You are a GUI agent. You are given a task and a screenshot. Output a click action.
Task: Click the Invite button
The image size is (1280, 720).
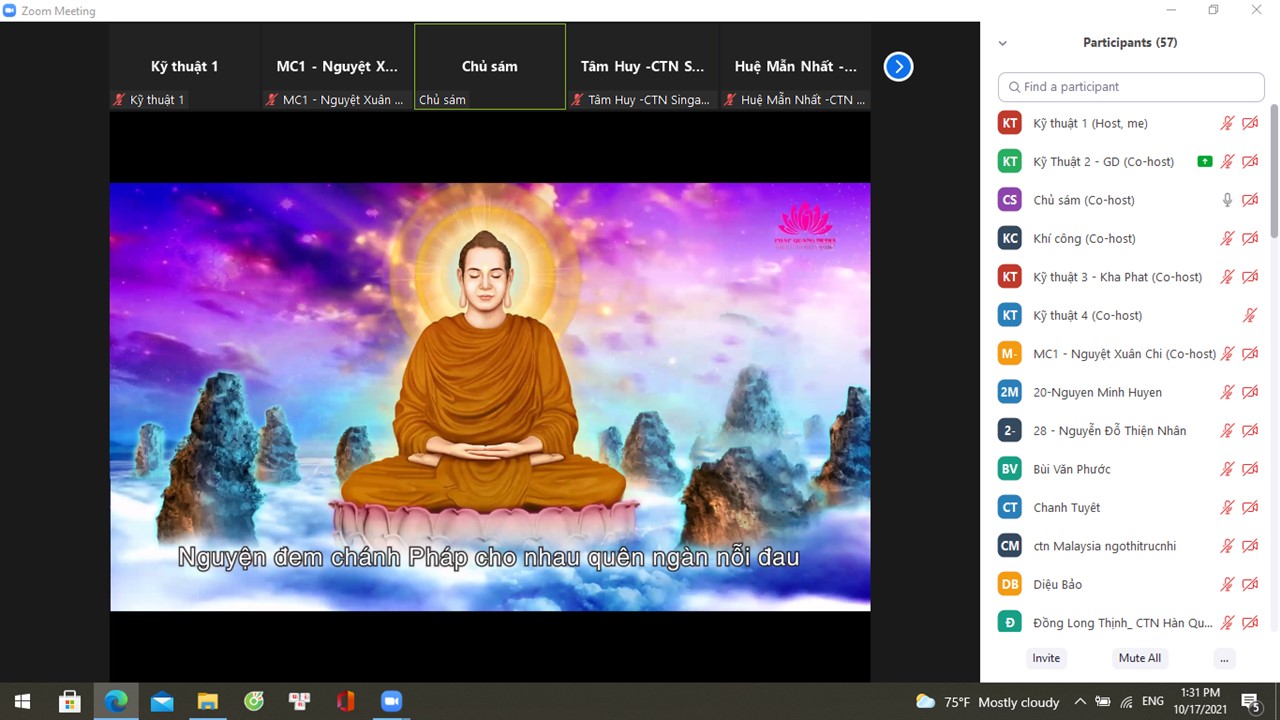(1046, 658)
